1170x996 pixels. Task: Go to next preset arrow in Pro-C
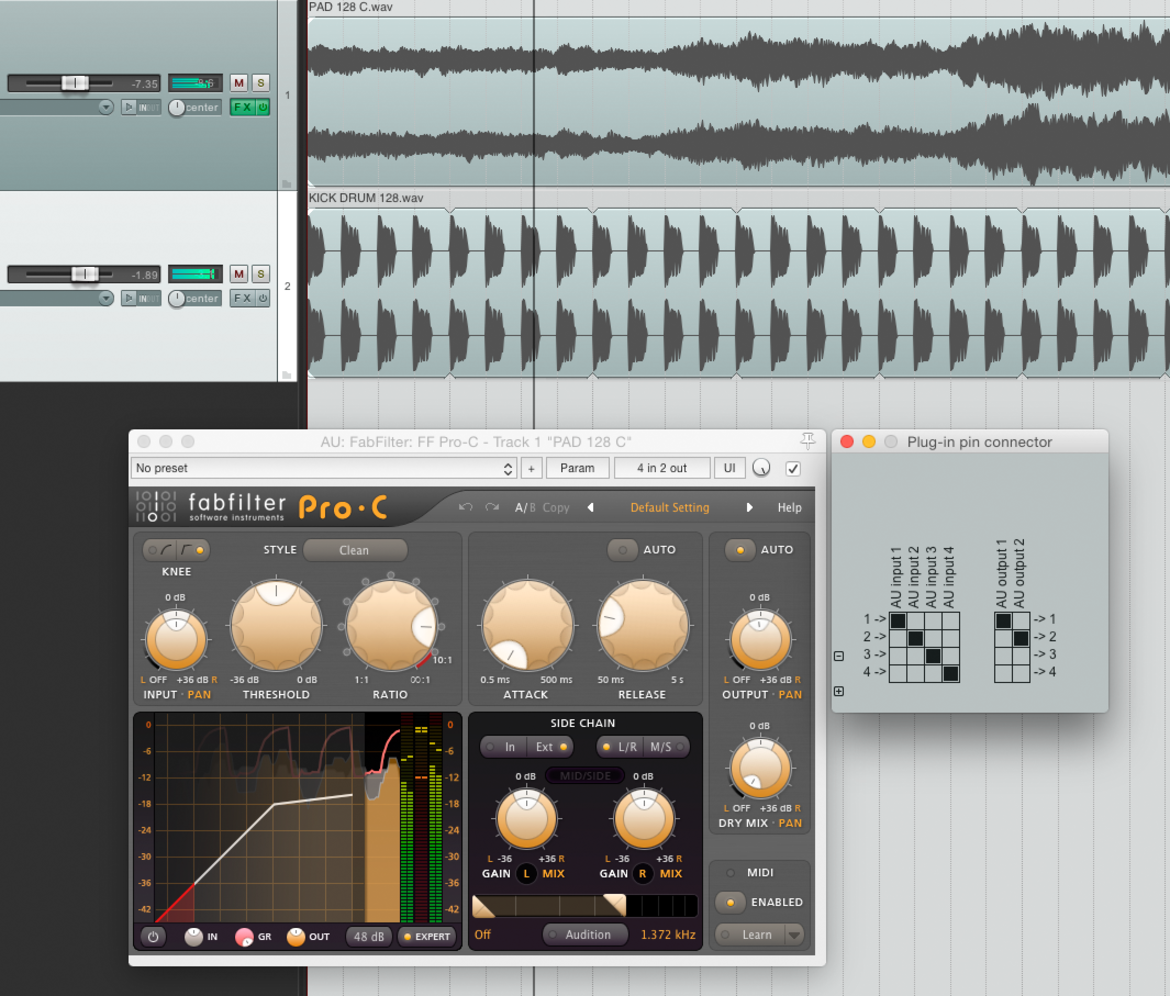point(750,507)
